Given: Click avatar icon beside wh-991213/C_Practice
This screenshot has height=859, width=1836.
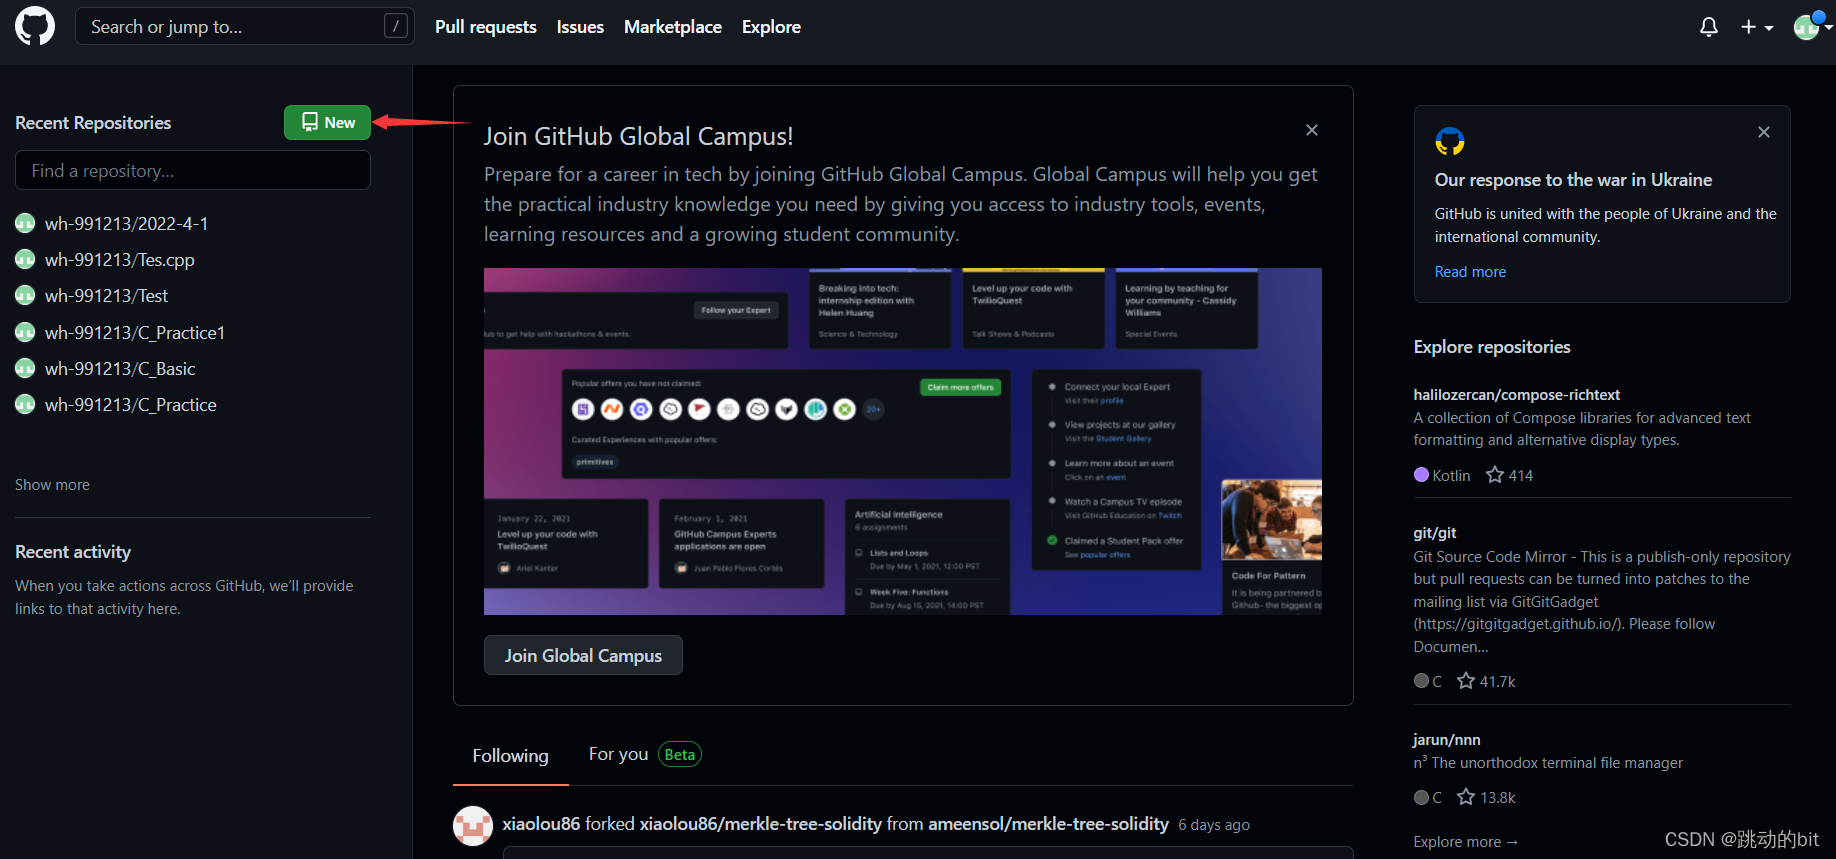Looking at the screenshot, I should click(25, 404).
